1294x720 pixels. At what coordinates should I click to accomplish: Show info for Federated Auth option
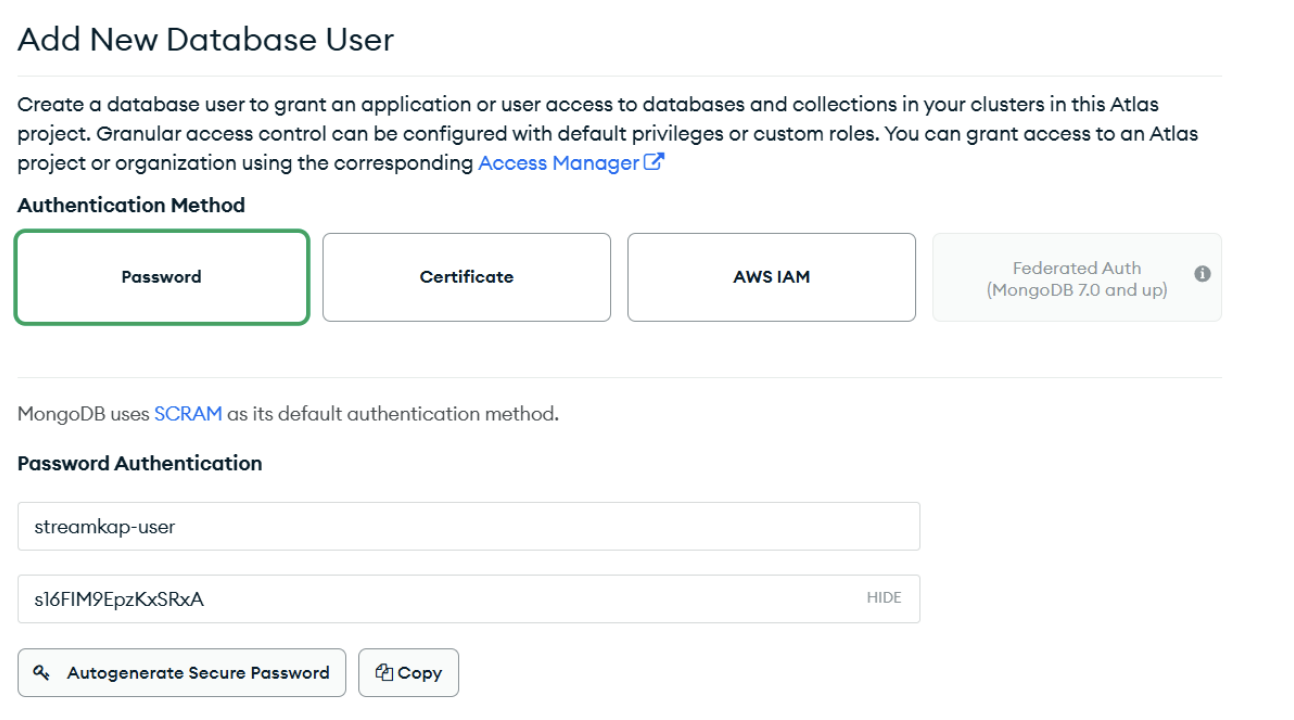click(x=1202, y=274)
